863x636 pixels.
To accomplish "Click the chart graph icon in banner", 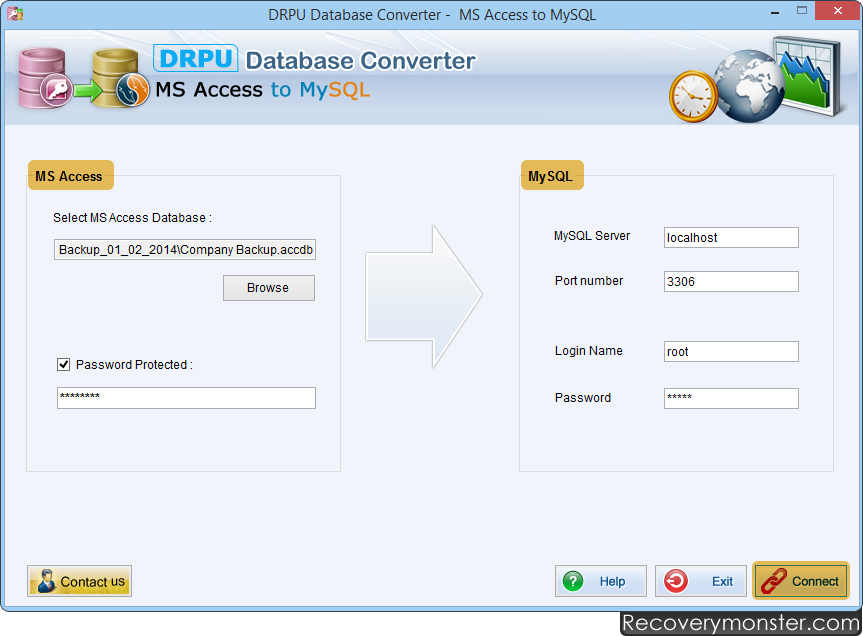I will pyautogui.click(x=808, y=76).
